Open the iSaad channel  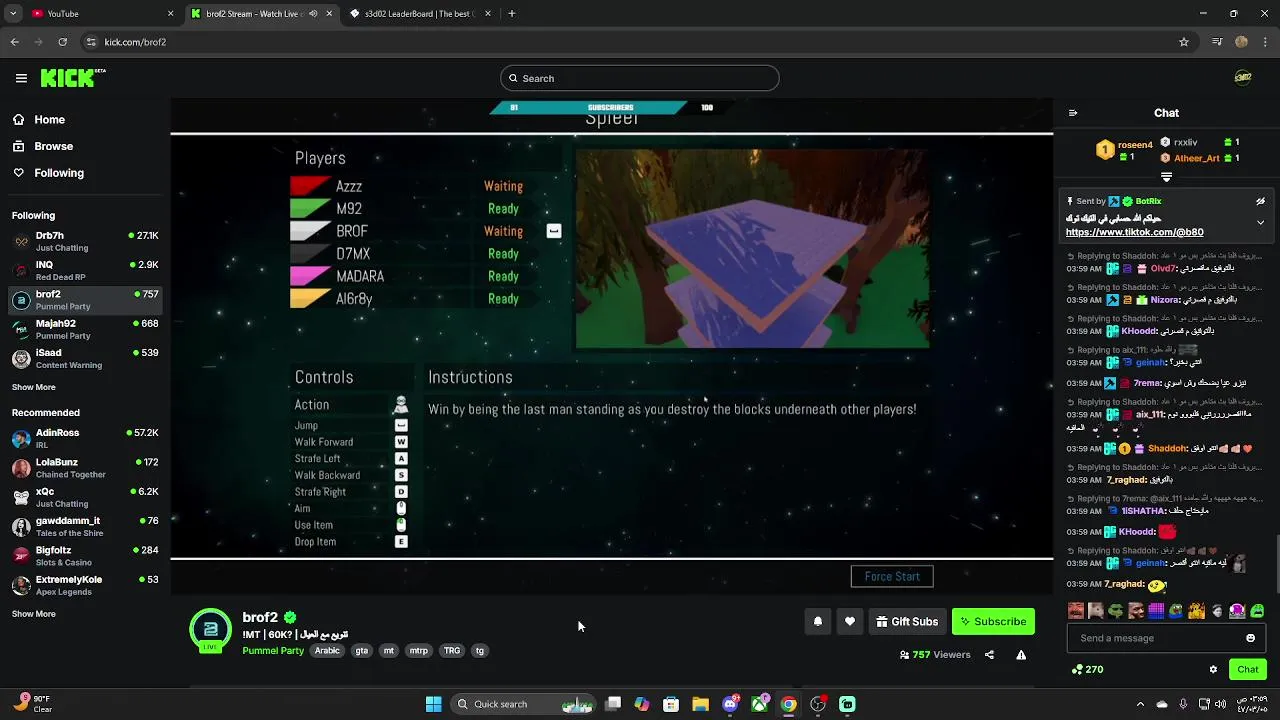click(x=85, y=358)
